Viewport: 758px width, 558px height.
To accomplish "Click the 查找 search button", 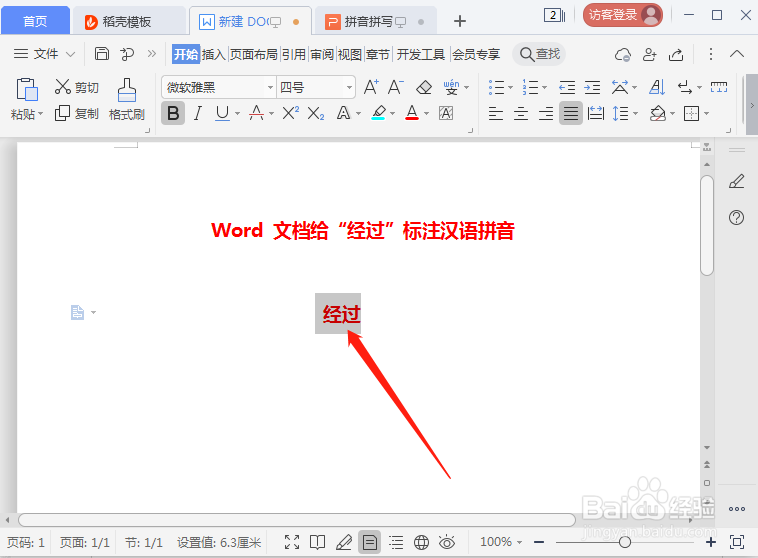I will [539, 54].
